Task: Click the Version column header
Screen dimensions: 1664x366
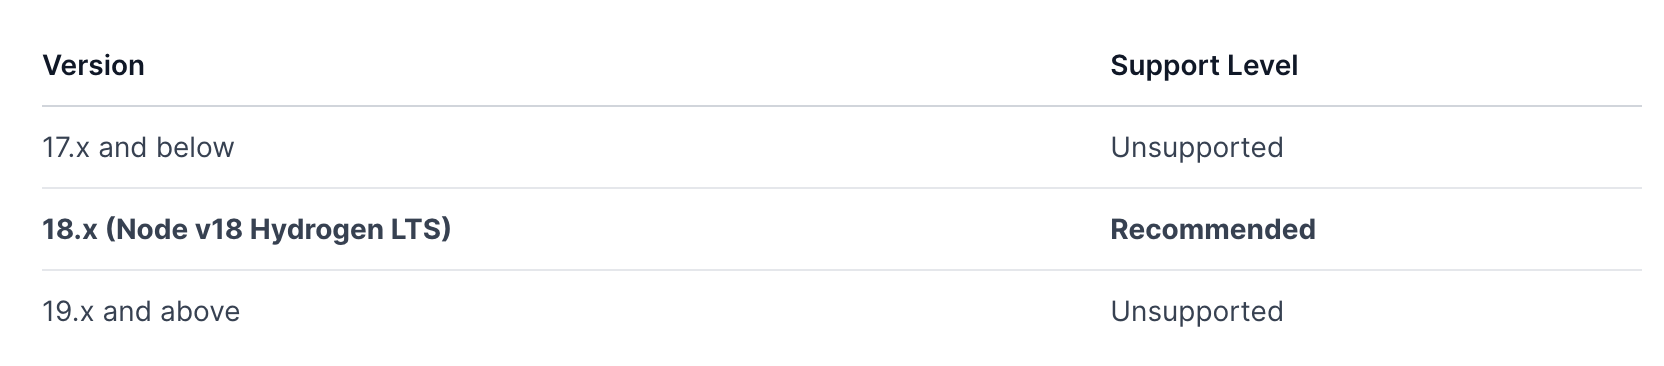Action: (93, 66)
